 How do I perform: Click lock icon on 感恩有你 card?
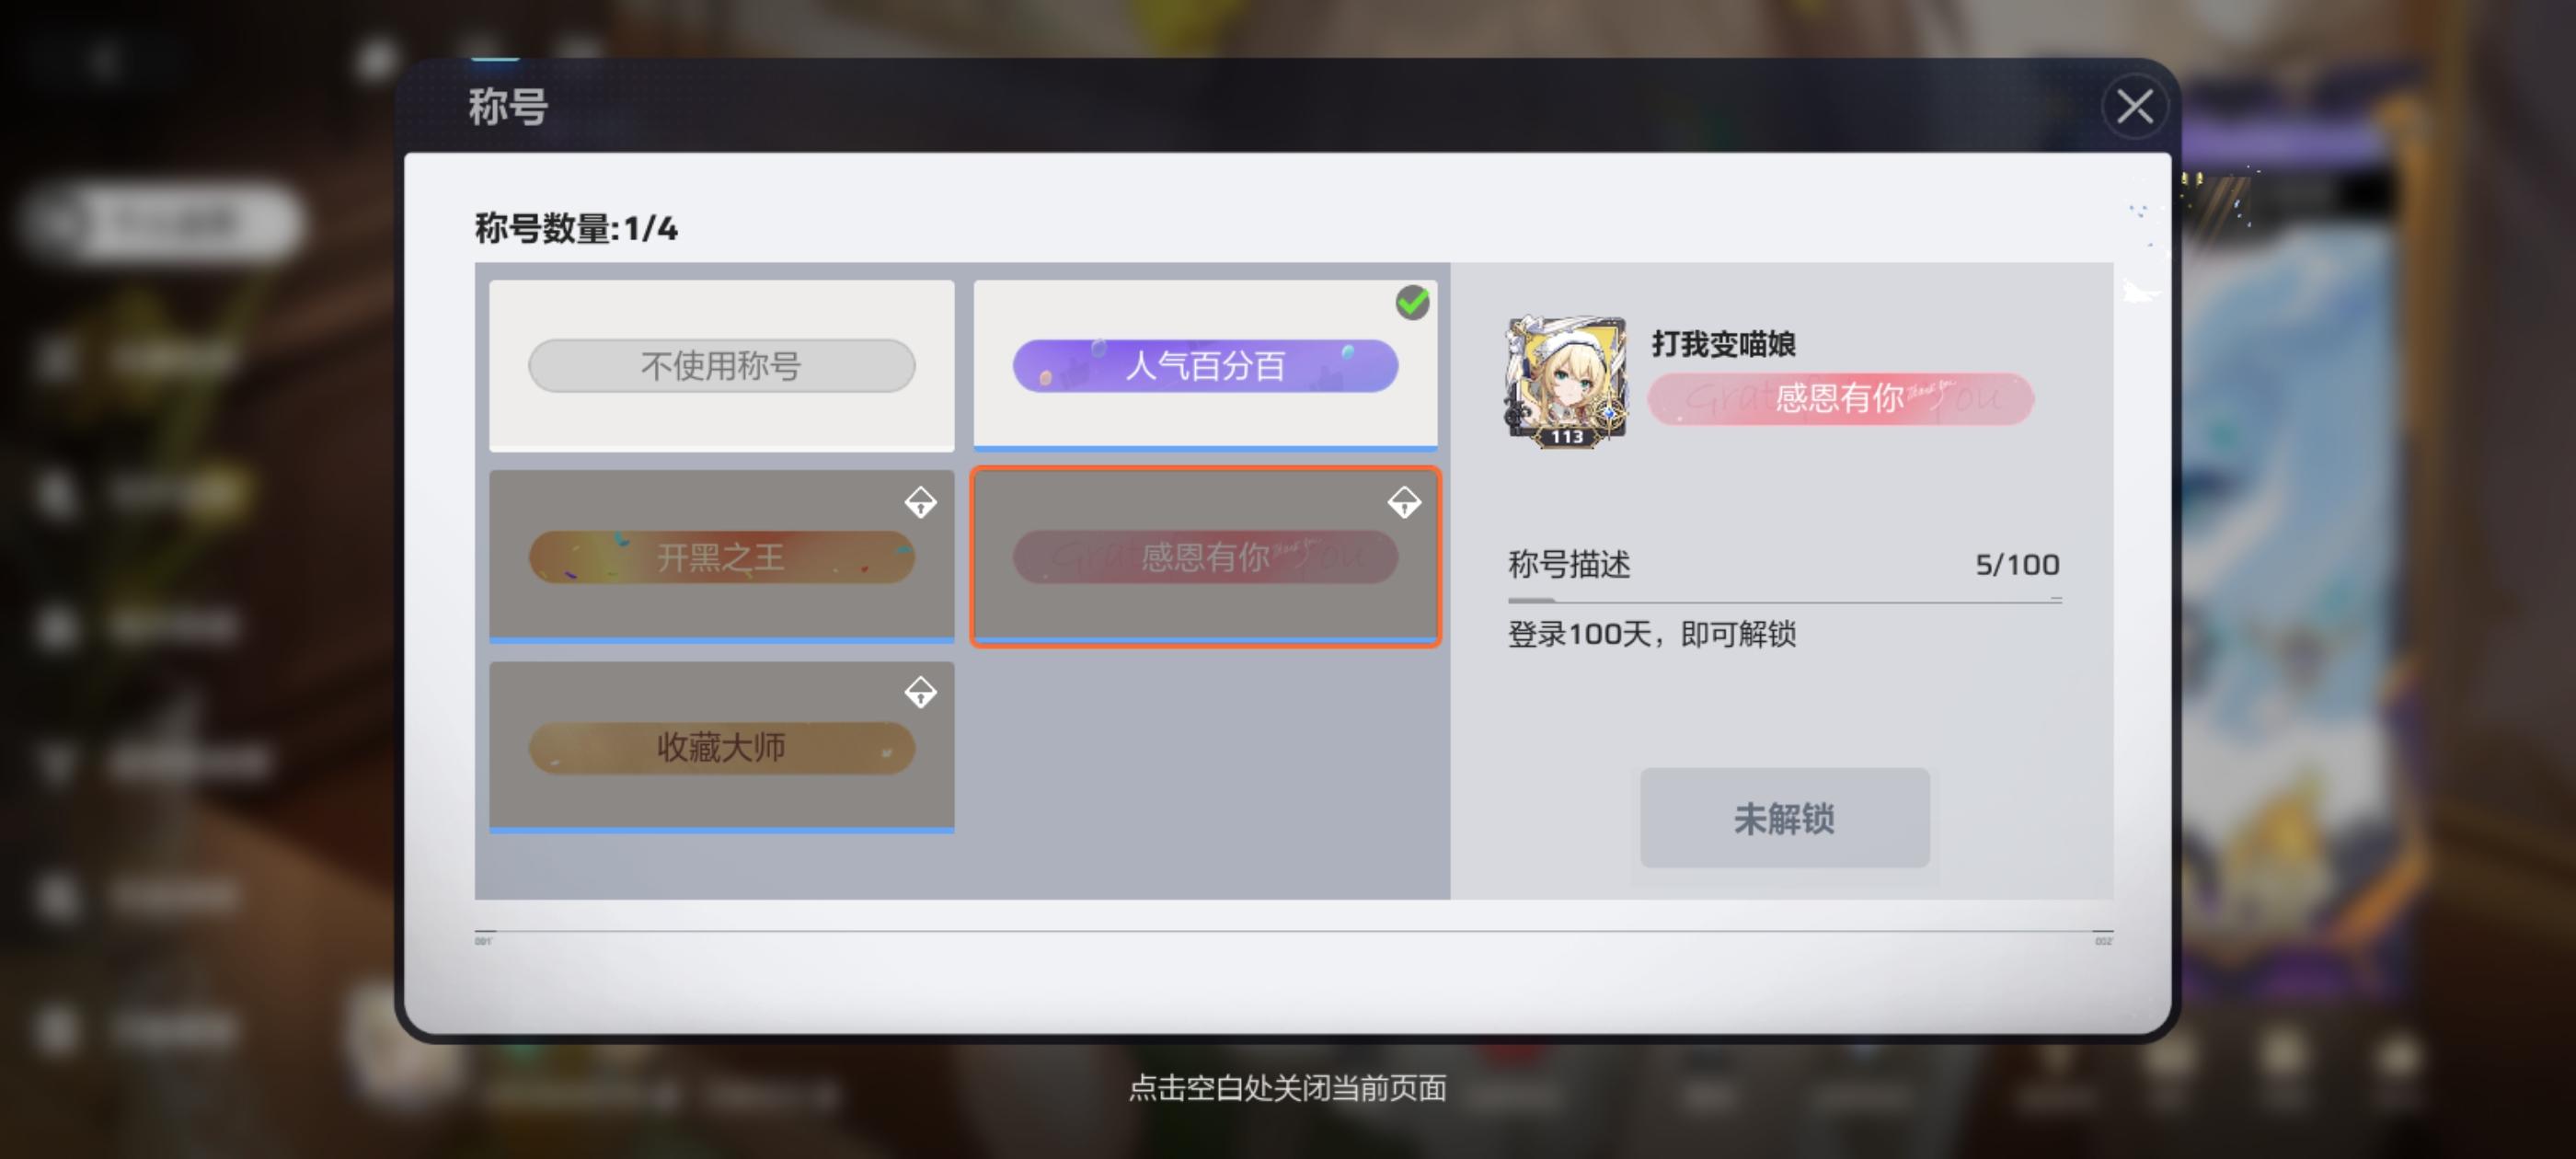point(1404,502)
